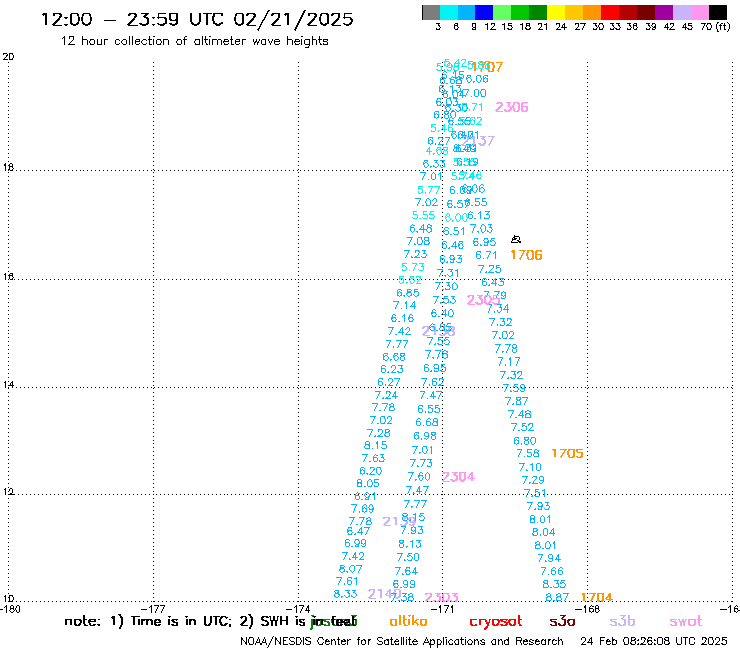Choose the yellow swatch in the color bar
Screen dimensions: 740x650
(556, 12)
